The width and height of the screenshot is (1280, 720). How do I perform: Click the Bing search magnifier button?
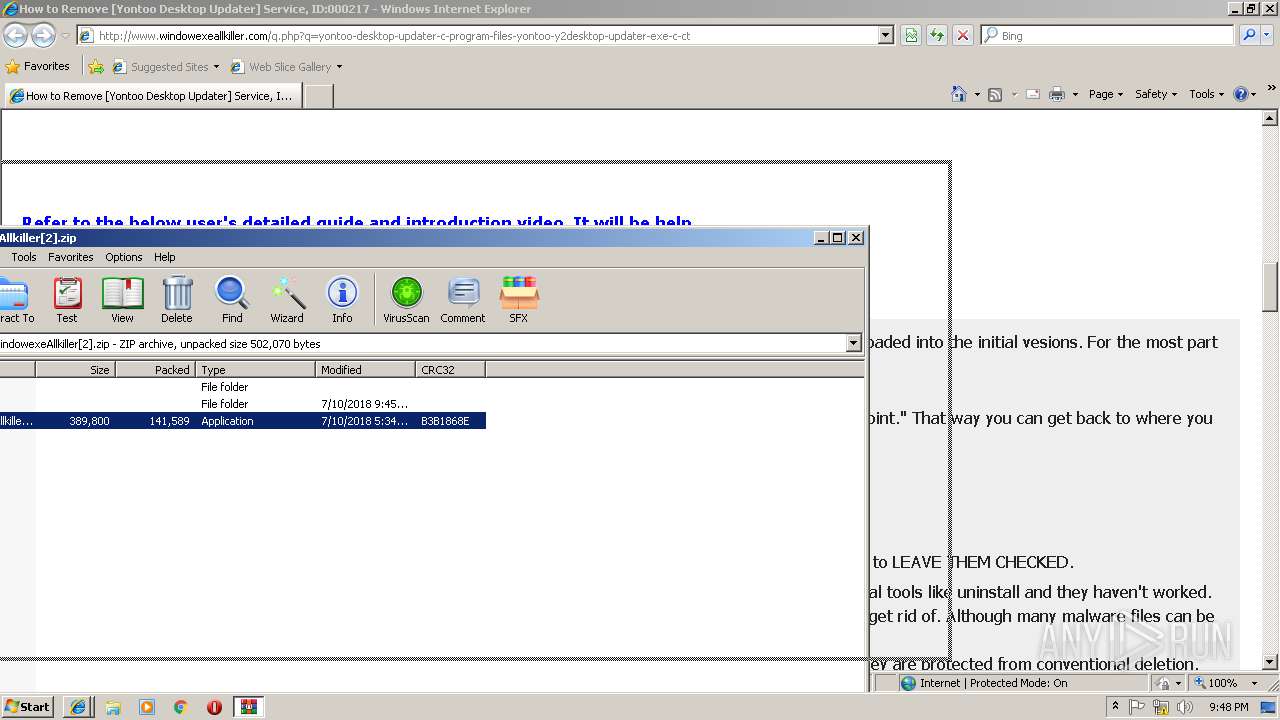click(x=1248, y=35)
